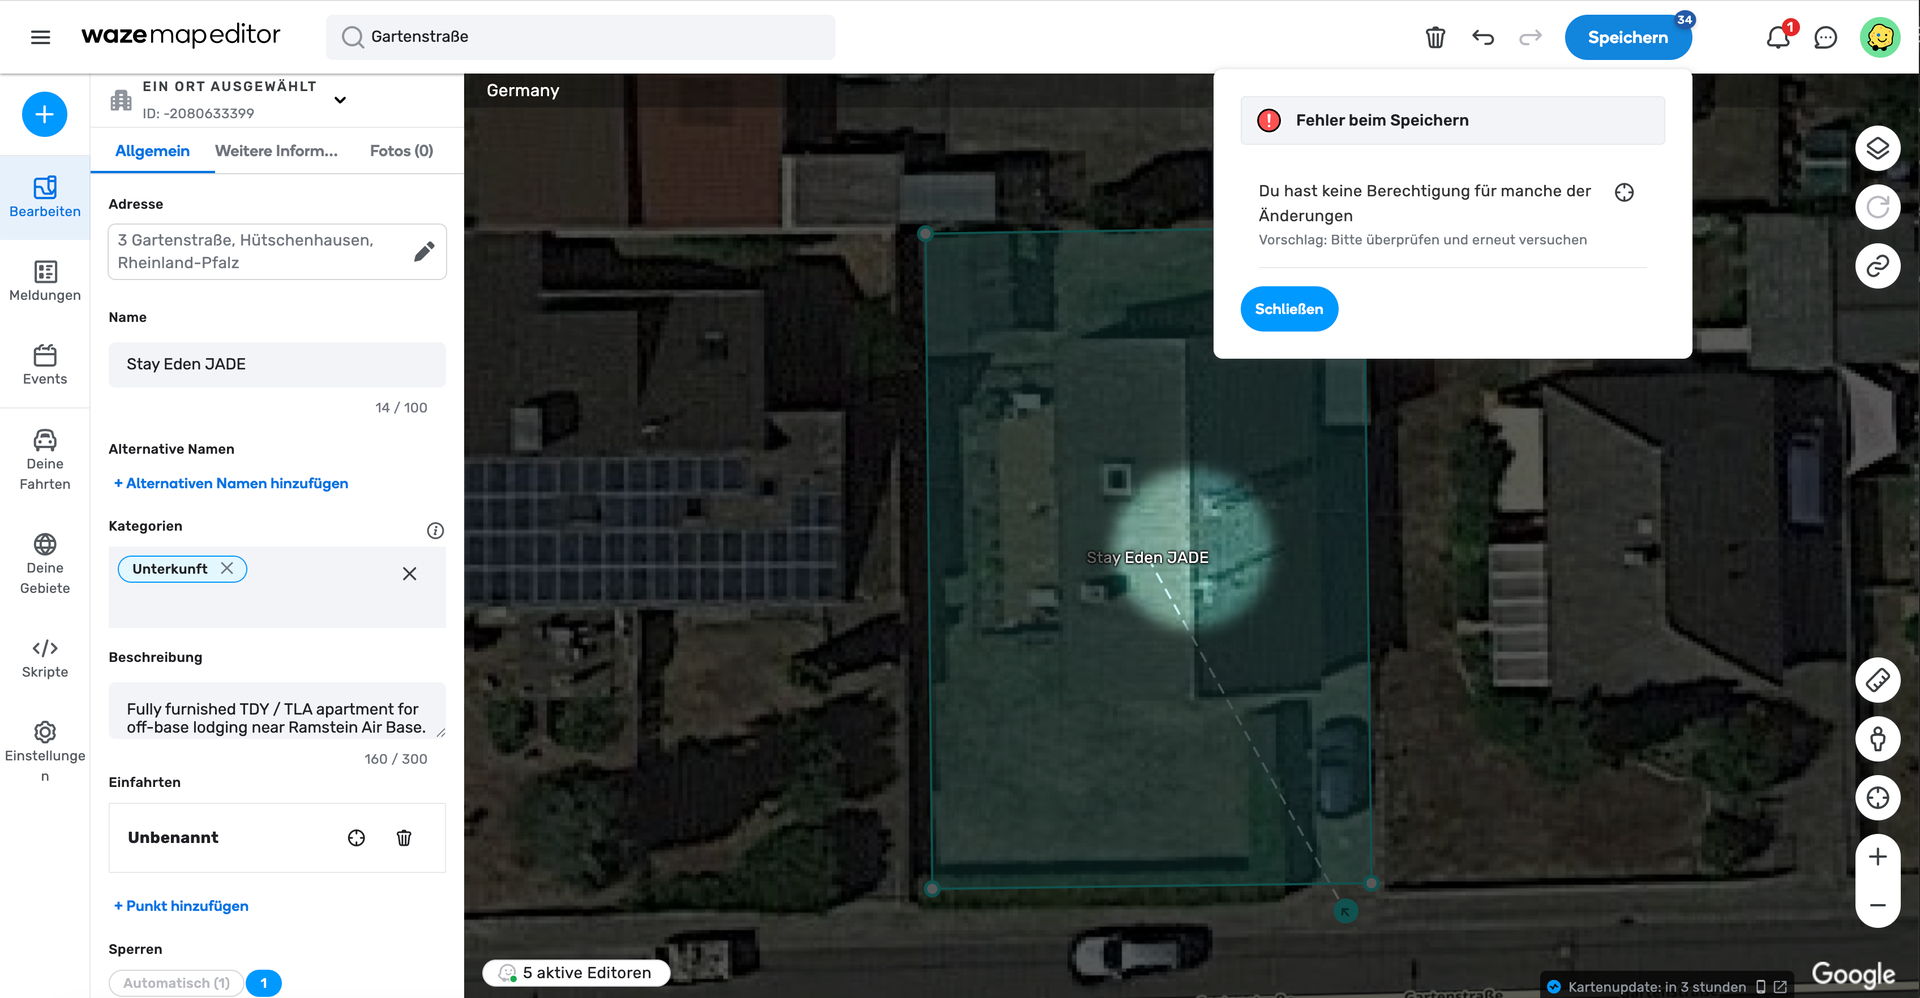1920x998 pixels.
Task: Open notifications bell
Action: coord(1778,38)
